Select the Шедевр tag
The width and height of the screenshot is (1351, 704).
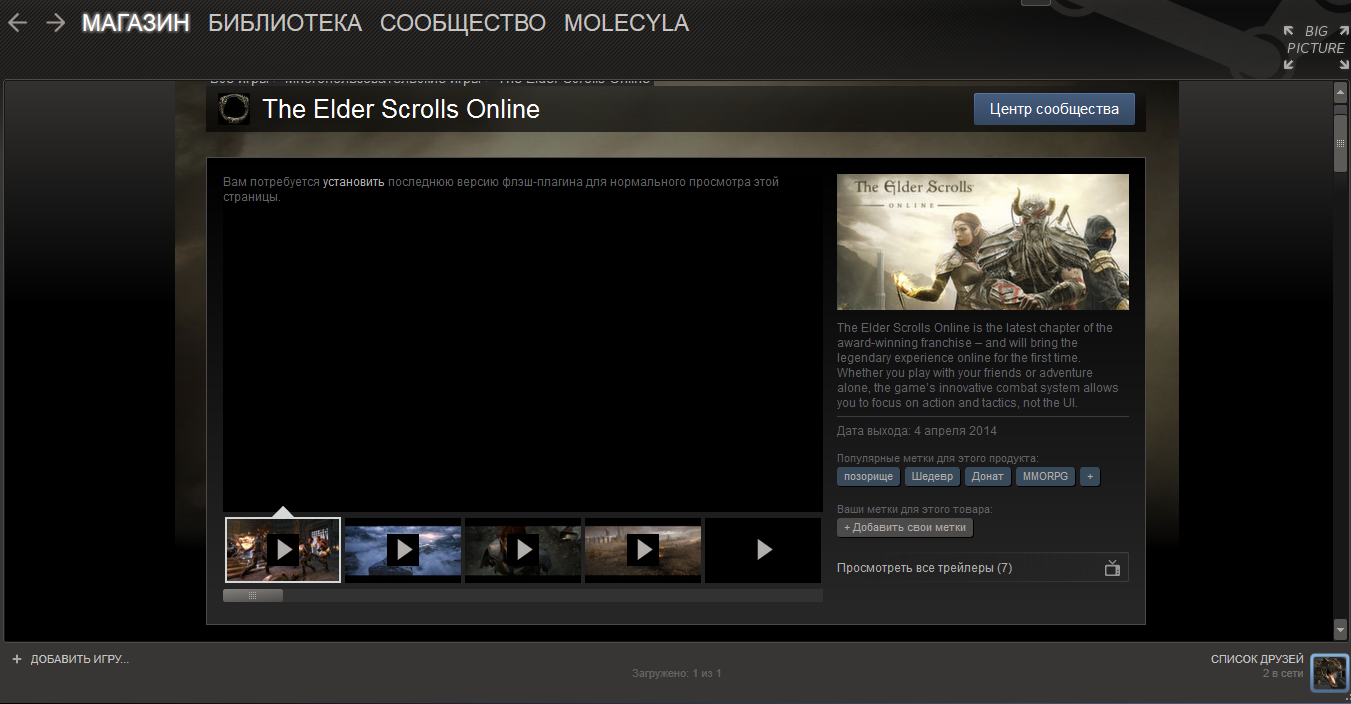[932, 477]
